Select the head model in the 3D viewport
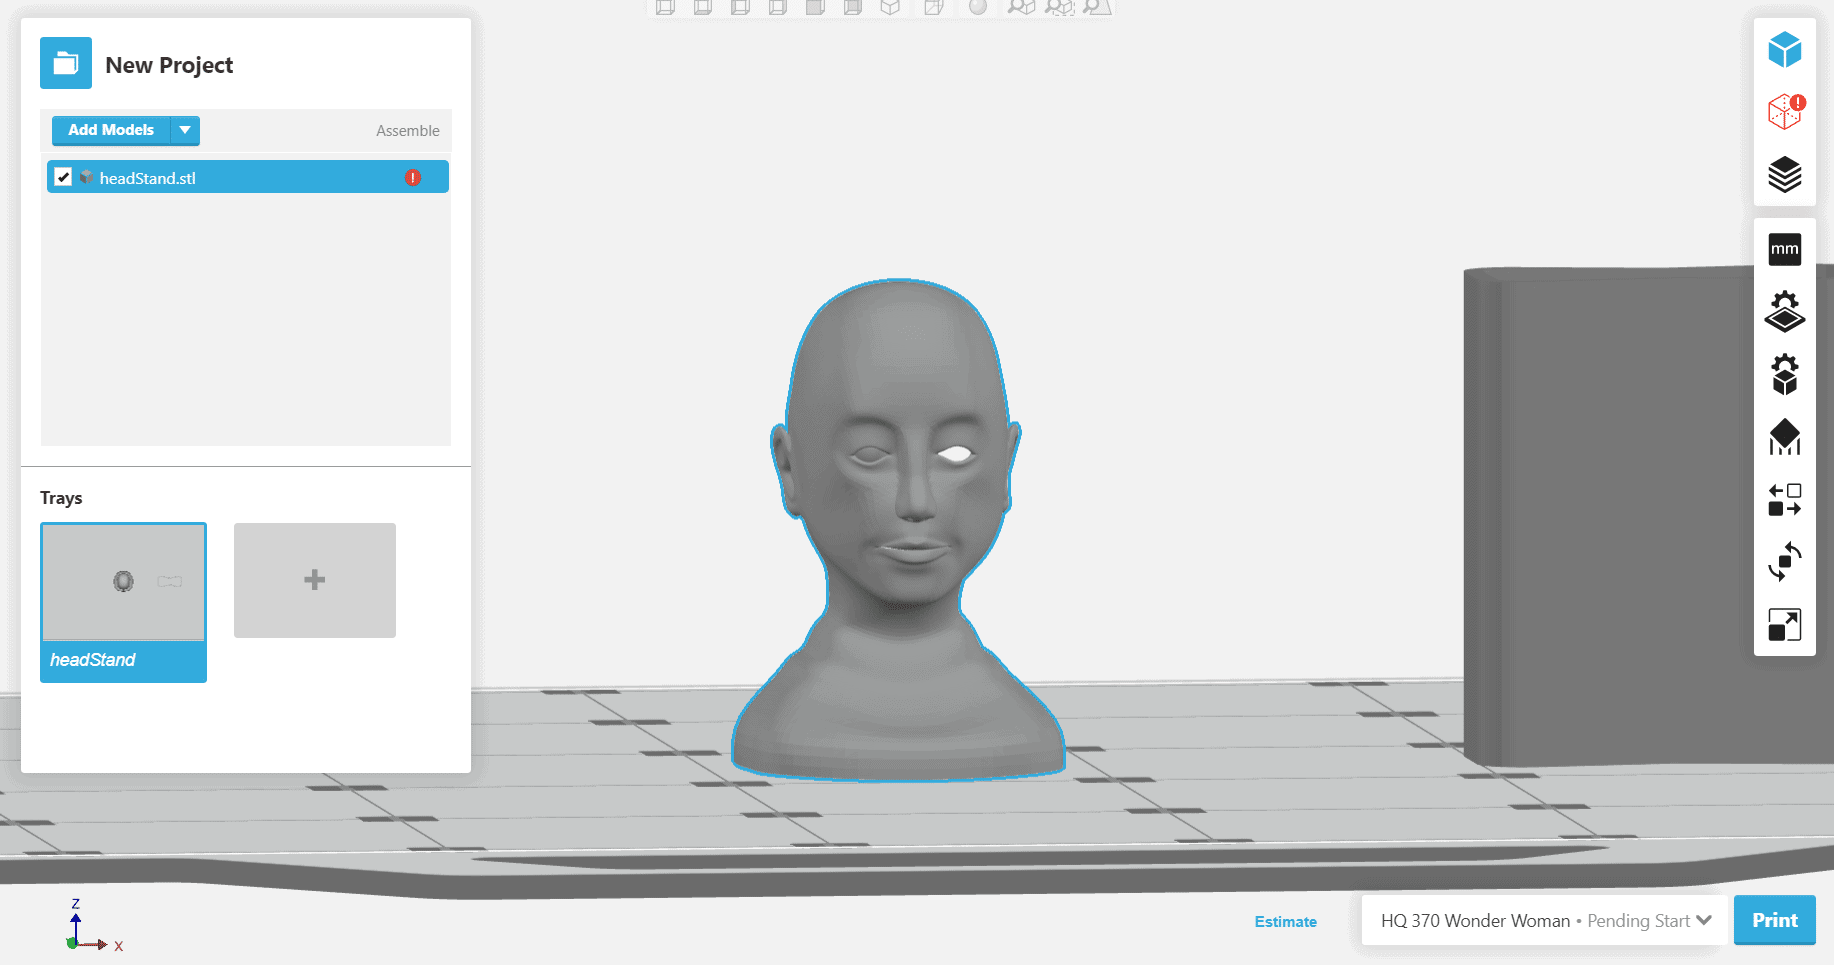The image size is (1834, 965). pyautogui.click(x=898, y=529)
